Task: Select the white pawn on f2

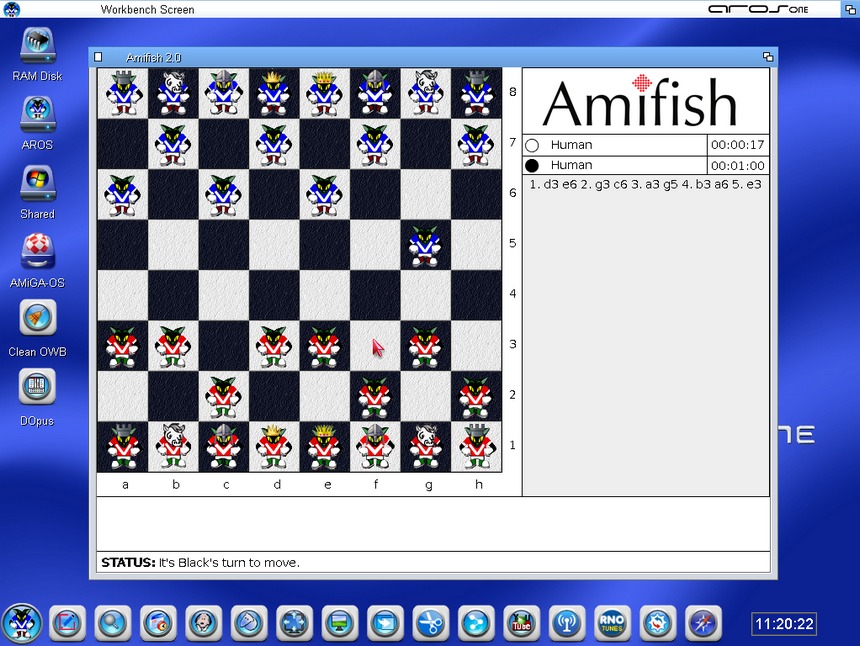Action: (375, 397)
